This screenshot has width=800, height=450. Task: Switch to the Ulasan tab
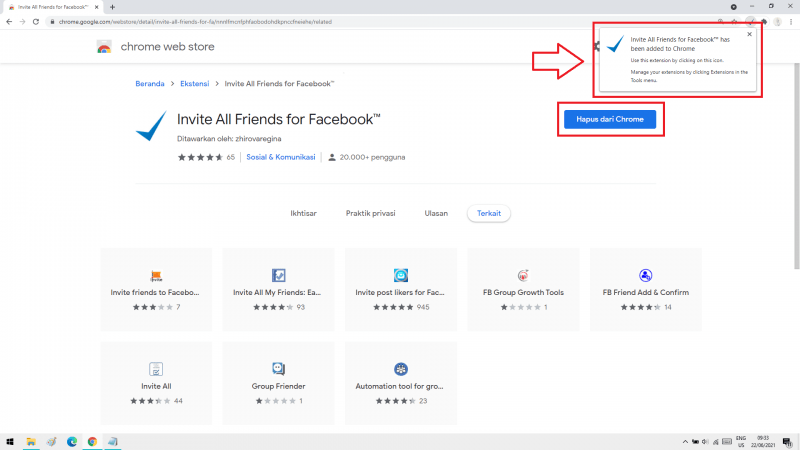[x=436, y=213]
